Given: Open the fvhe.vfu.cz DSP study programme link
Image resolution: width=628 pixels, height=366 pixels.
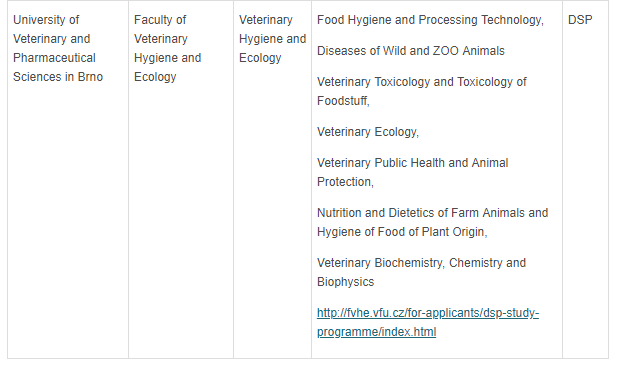Looking at the screenshot, I should coord(428,322).
